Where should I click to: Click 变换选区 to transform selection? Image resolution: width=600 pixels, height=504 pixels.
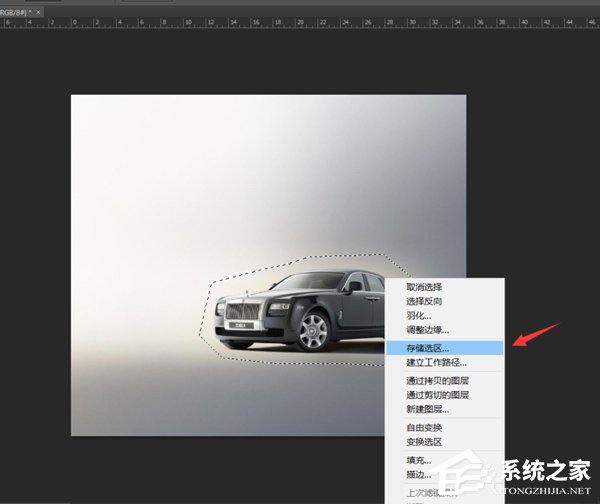[425, 441]
